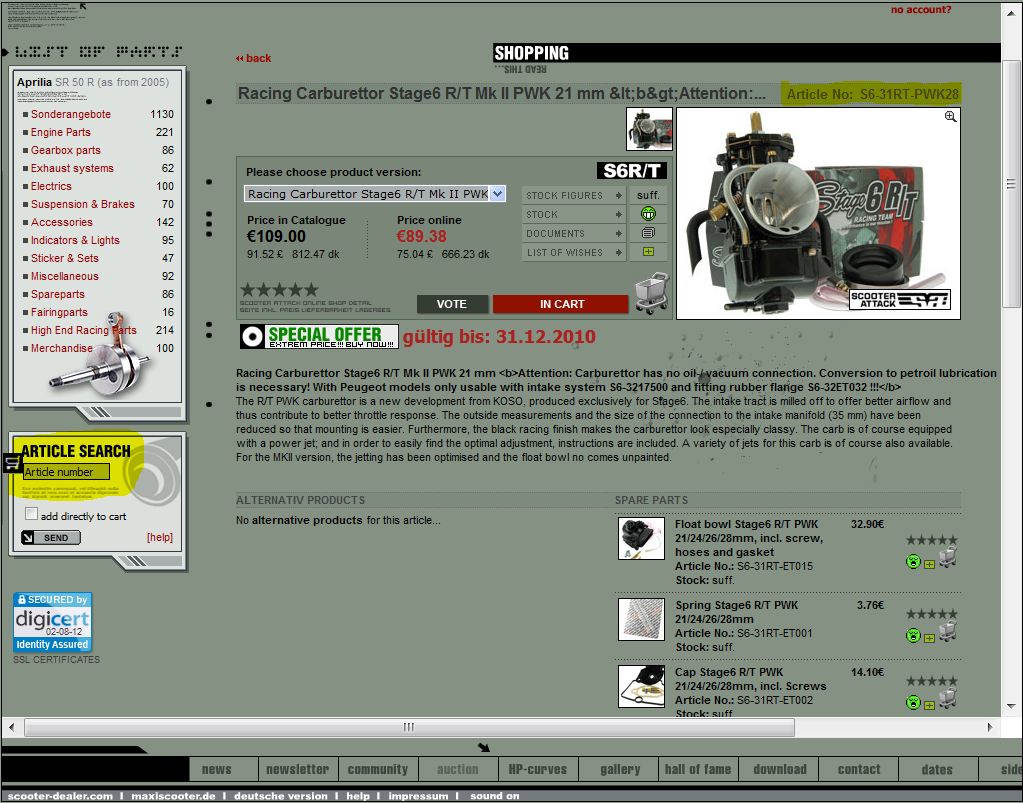Click the Article number input field

click(x=66, y=472)
